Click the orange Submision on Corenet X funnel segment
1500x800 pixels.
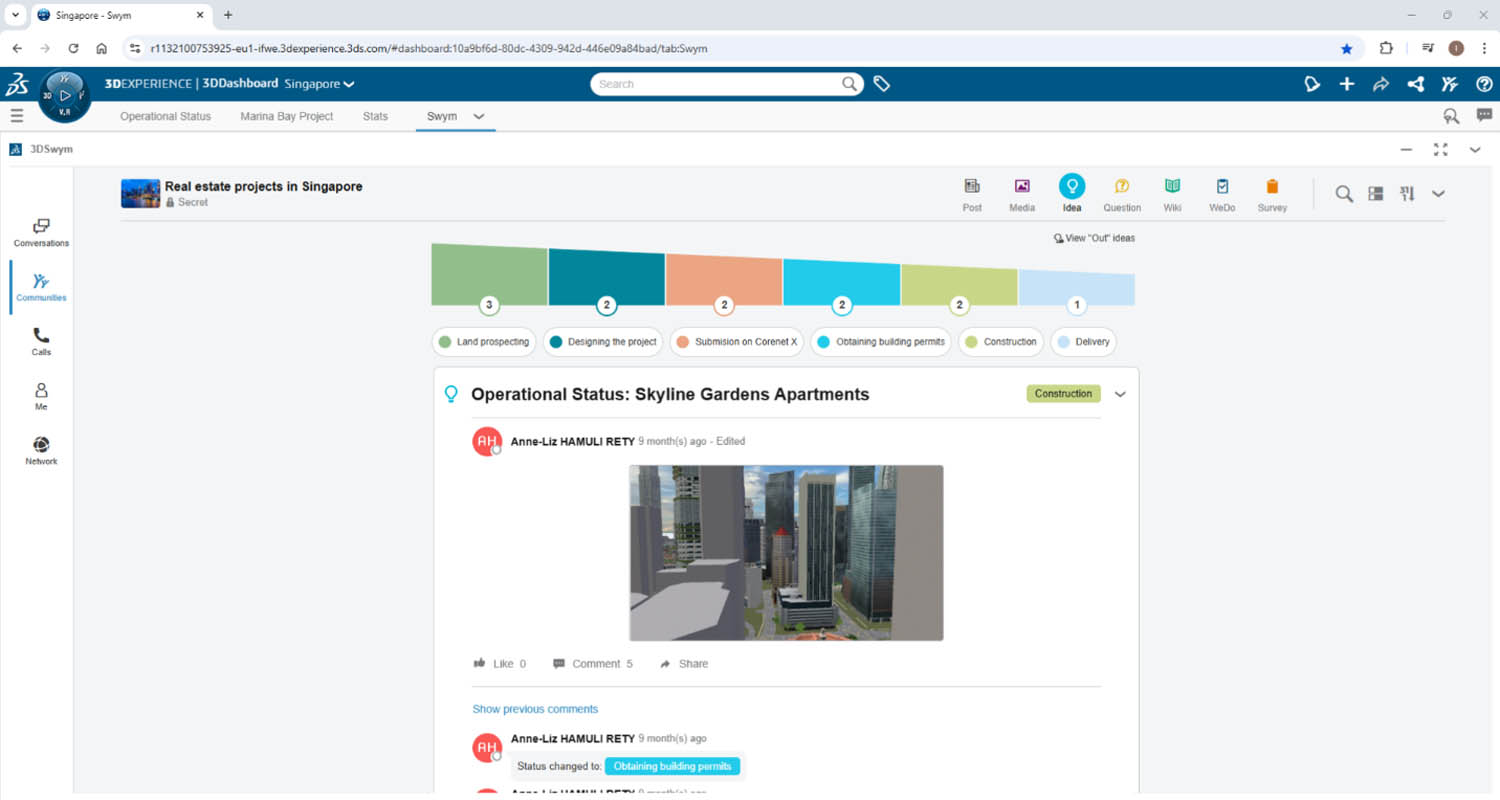pos(724,277)
